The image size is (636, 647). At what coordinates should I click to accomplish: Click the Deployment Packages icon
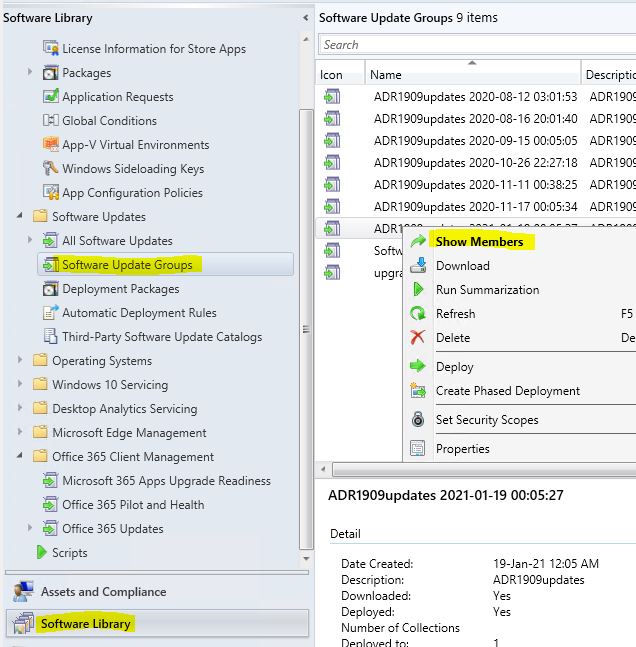50,288
